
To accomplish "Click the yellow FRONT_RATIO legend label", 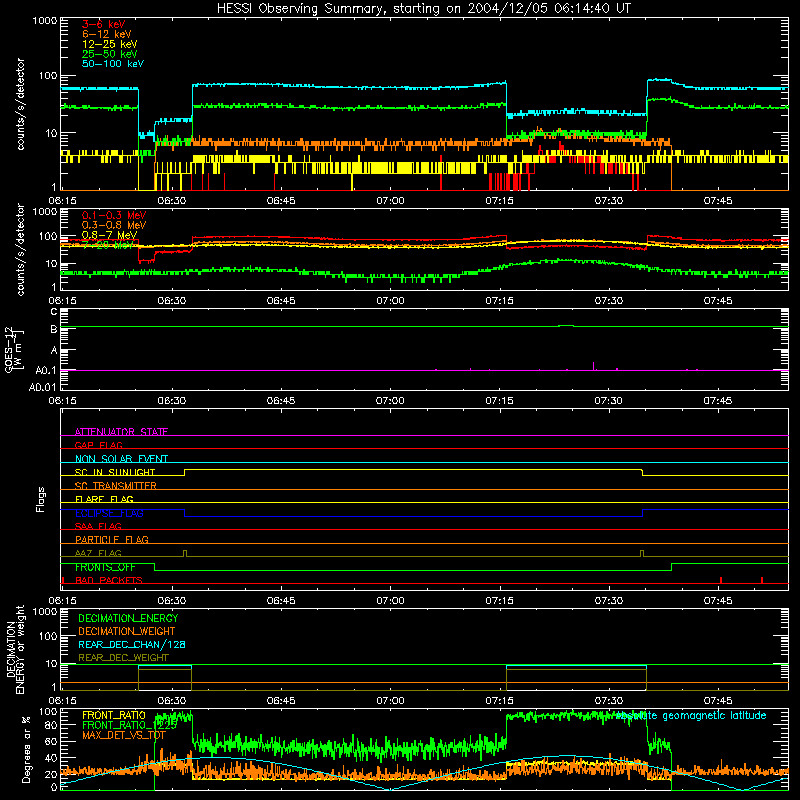I will [114, 715].
